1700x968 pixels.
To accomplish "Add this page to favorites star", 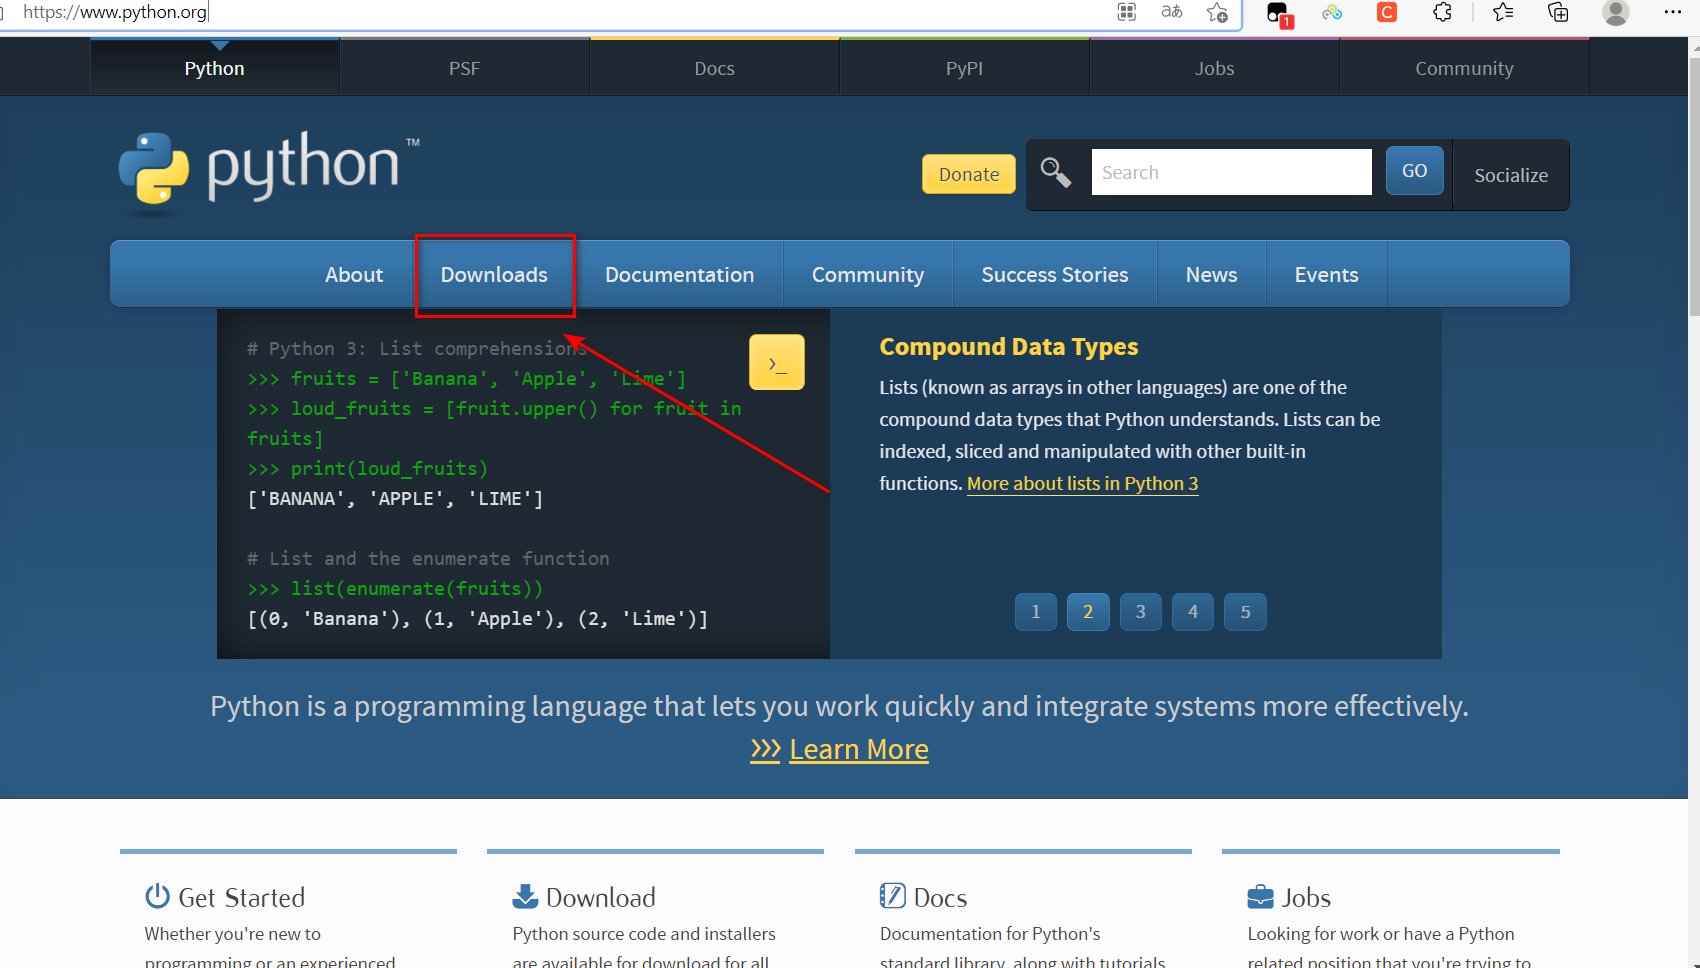I will coord(1217,12).
